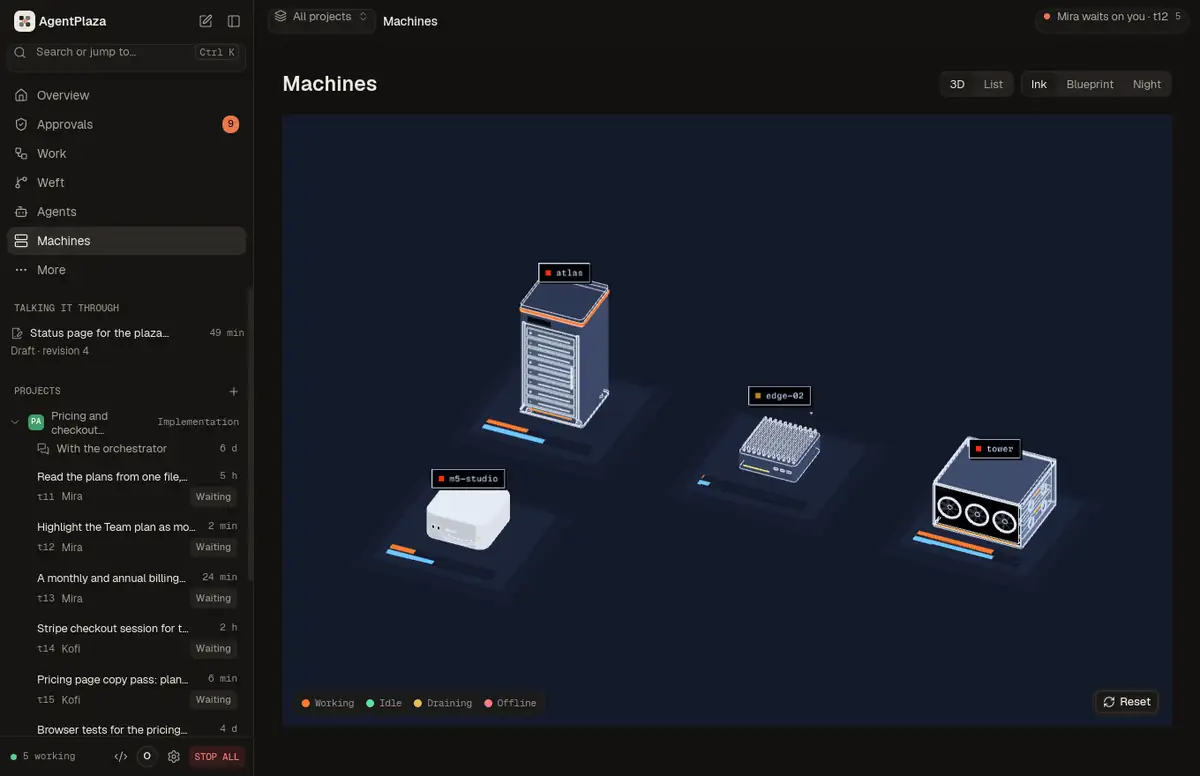Open 'Status page for the plaza' draft

(x=126, y=341)
